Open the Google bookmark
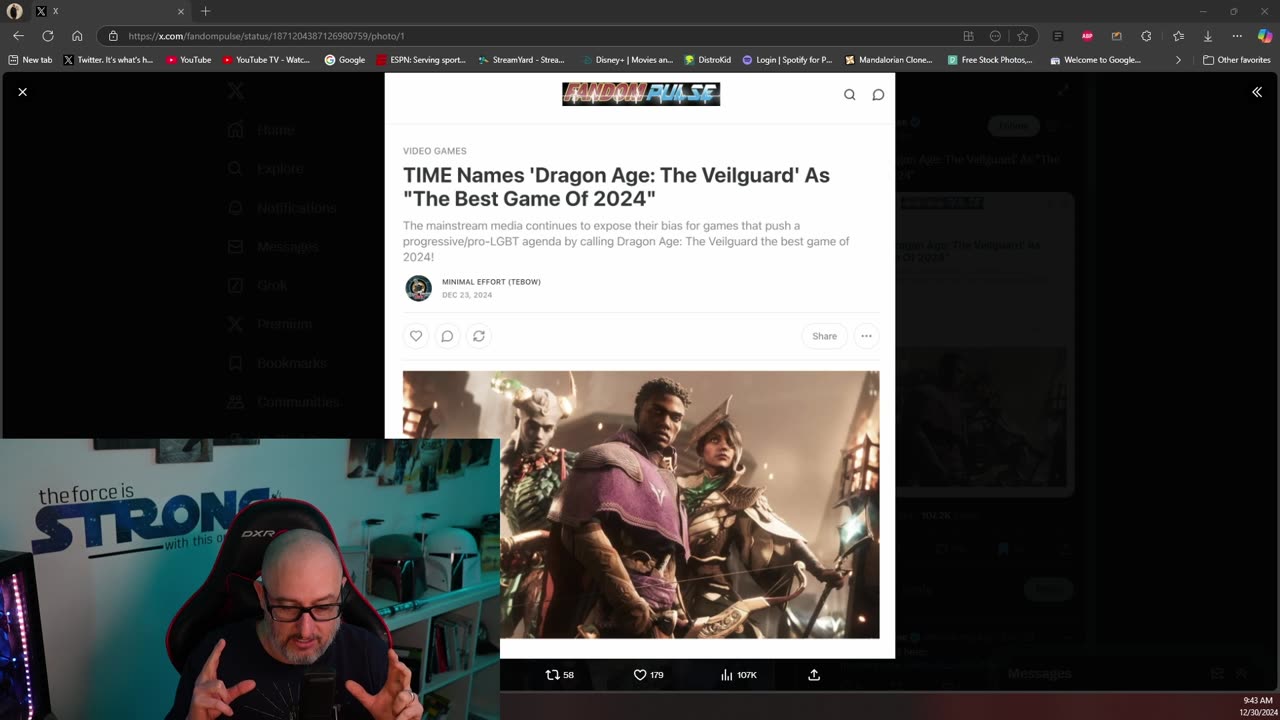 pos(345,60)
